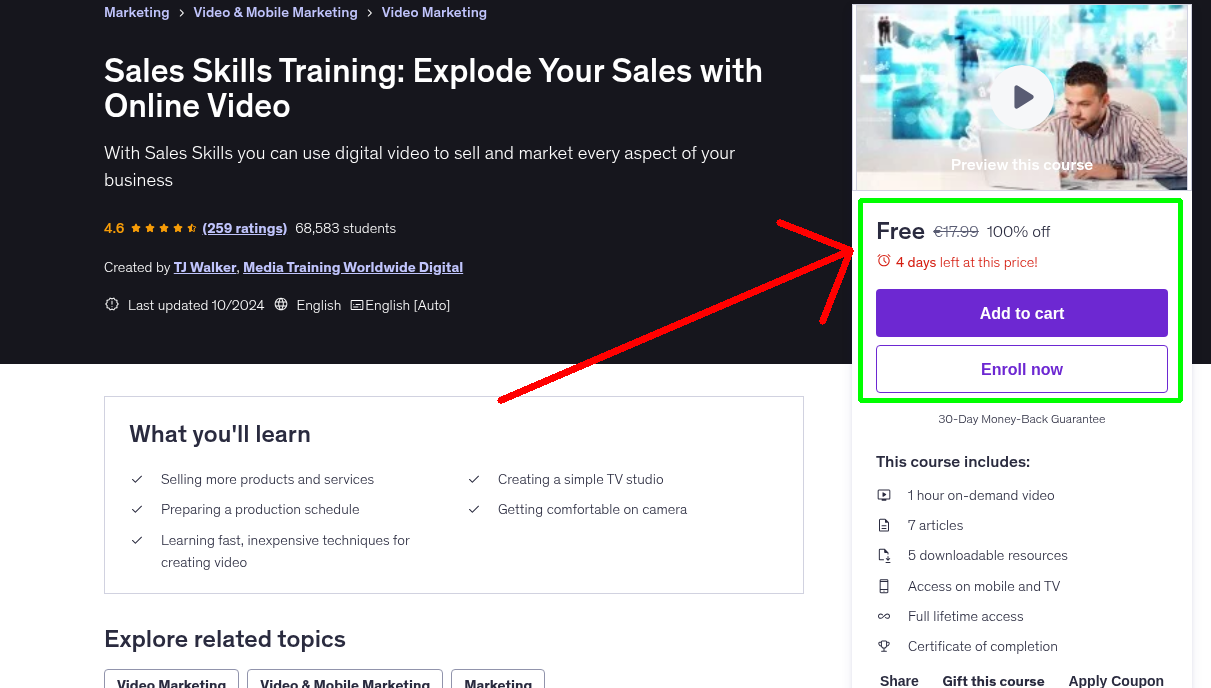The height and width of the screenshot is (688, 1211).
Task: Click the infinity icon for full lifetime access
Action: click(884, 616)
